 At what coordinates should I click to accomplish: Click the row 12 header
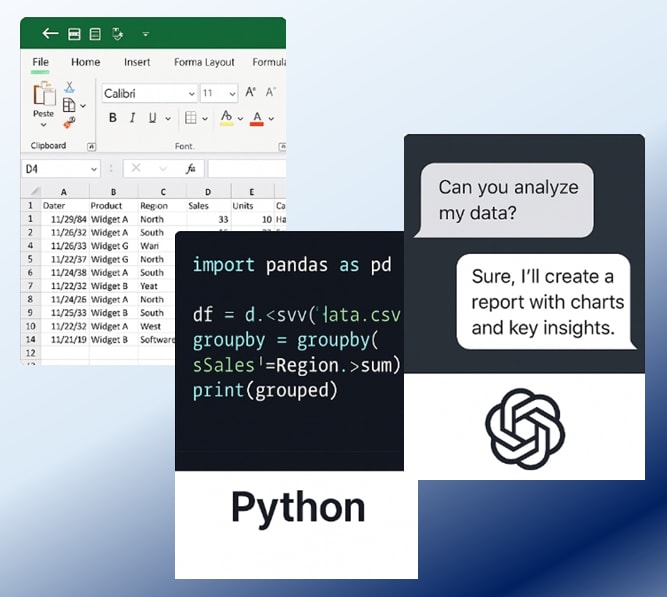click(31, 353)
